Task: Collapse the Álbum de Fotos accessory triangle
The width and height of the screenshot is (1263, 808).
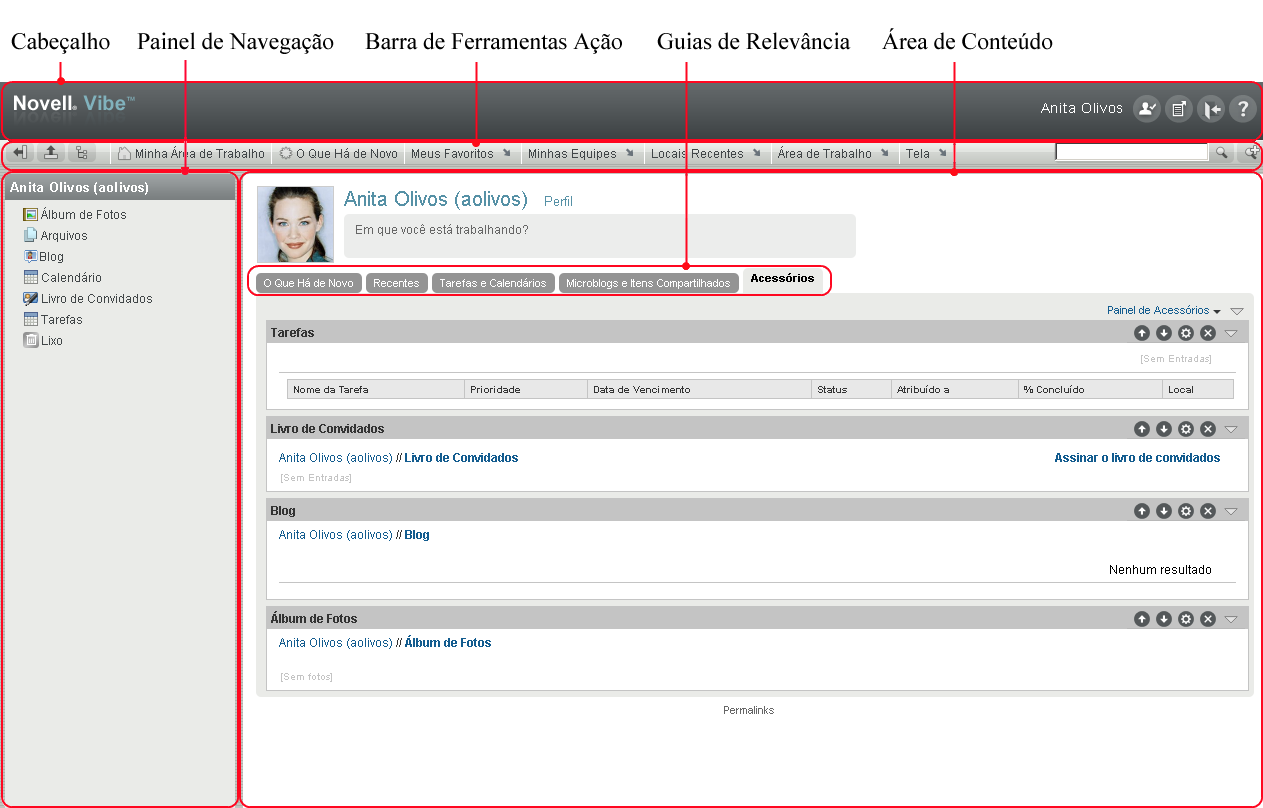Action: tap(1232, 619)
